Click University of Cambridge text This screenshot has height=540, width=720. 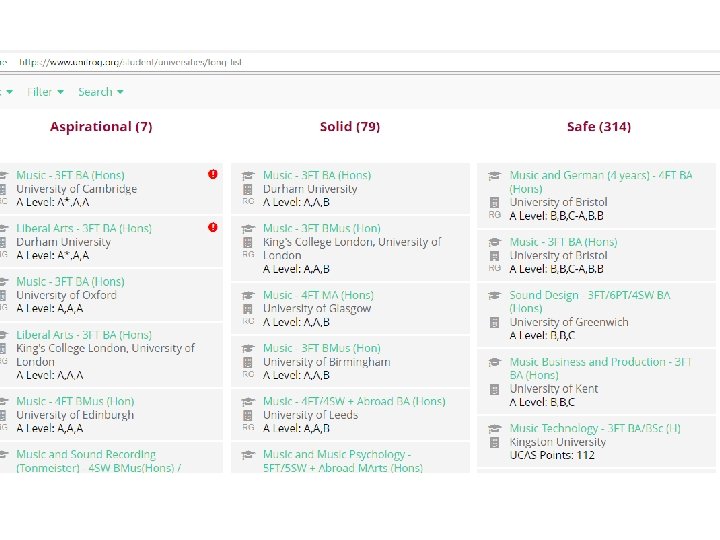[77, 189]
